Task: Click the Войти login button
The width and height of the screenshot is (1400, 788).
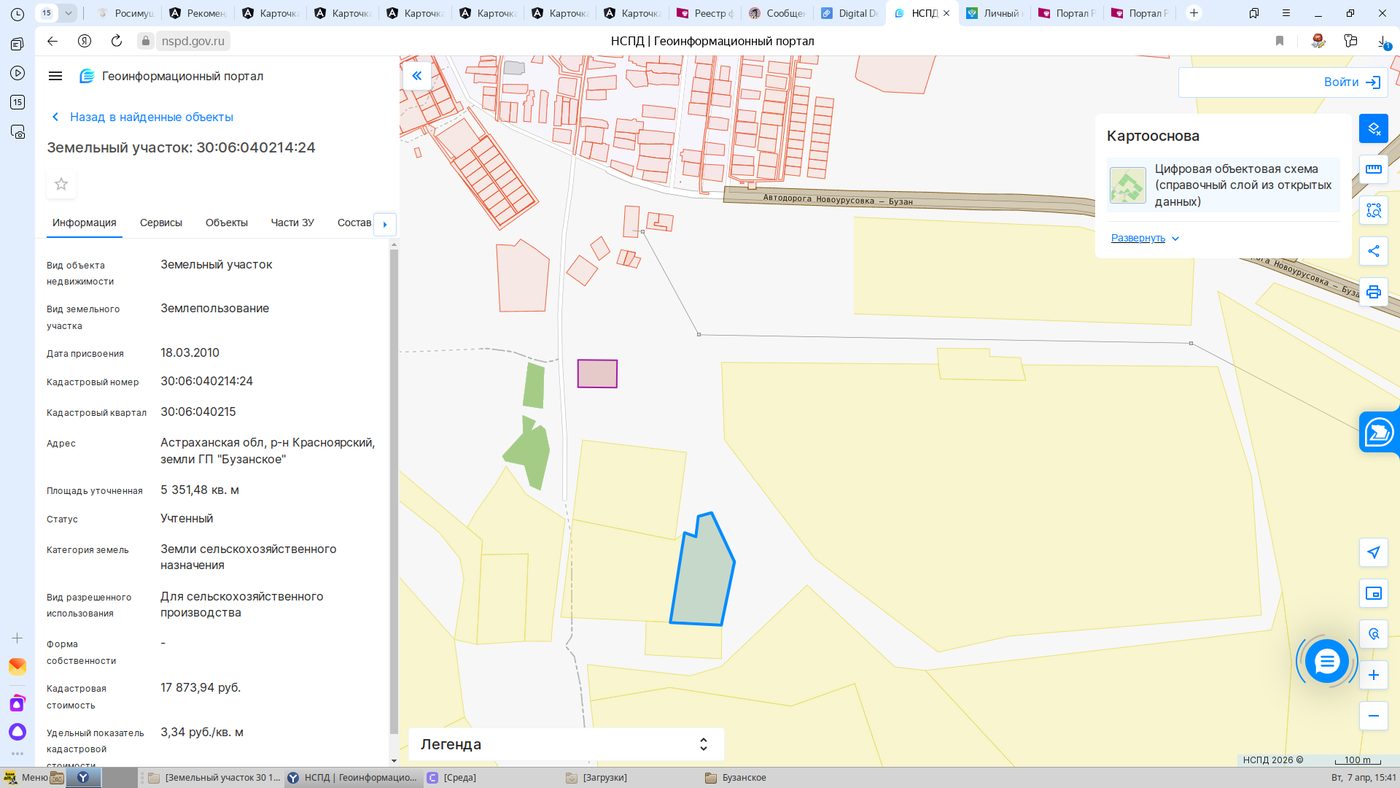Action: 1284,82
